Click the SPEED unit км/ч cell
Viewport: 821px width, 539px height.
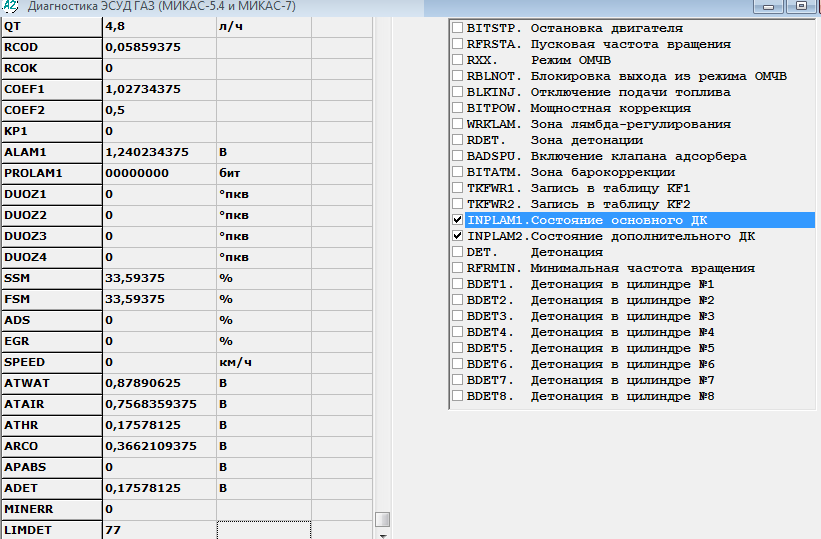264,362
